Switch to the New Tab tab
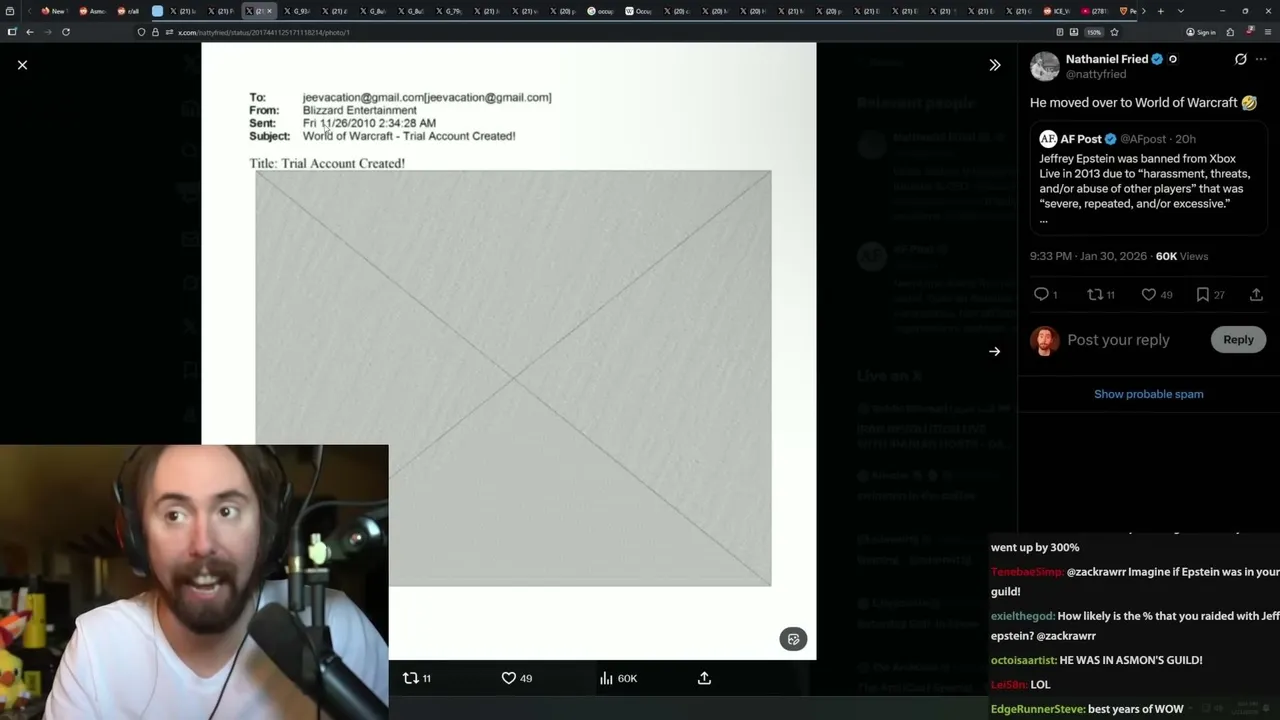The width and height of the screenshot is (1280, 720). click(x=54, y=11)
